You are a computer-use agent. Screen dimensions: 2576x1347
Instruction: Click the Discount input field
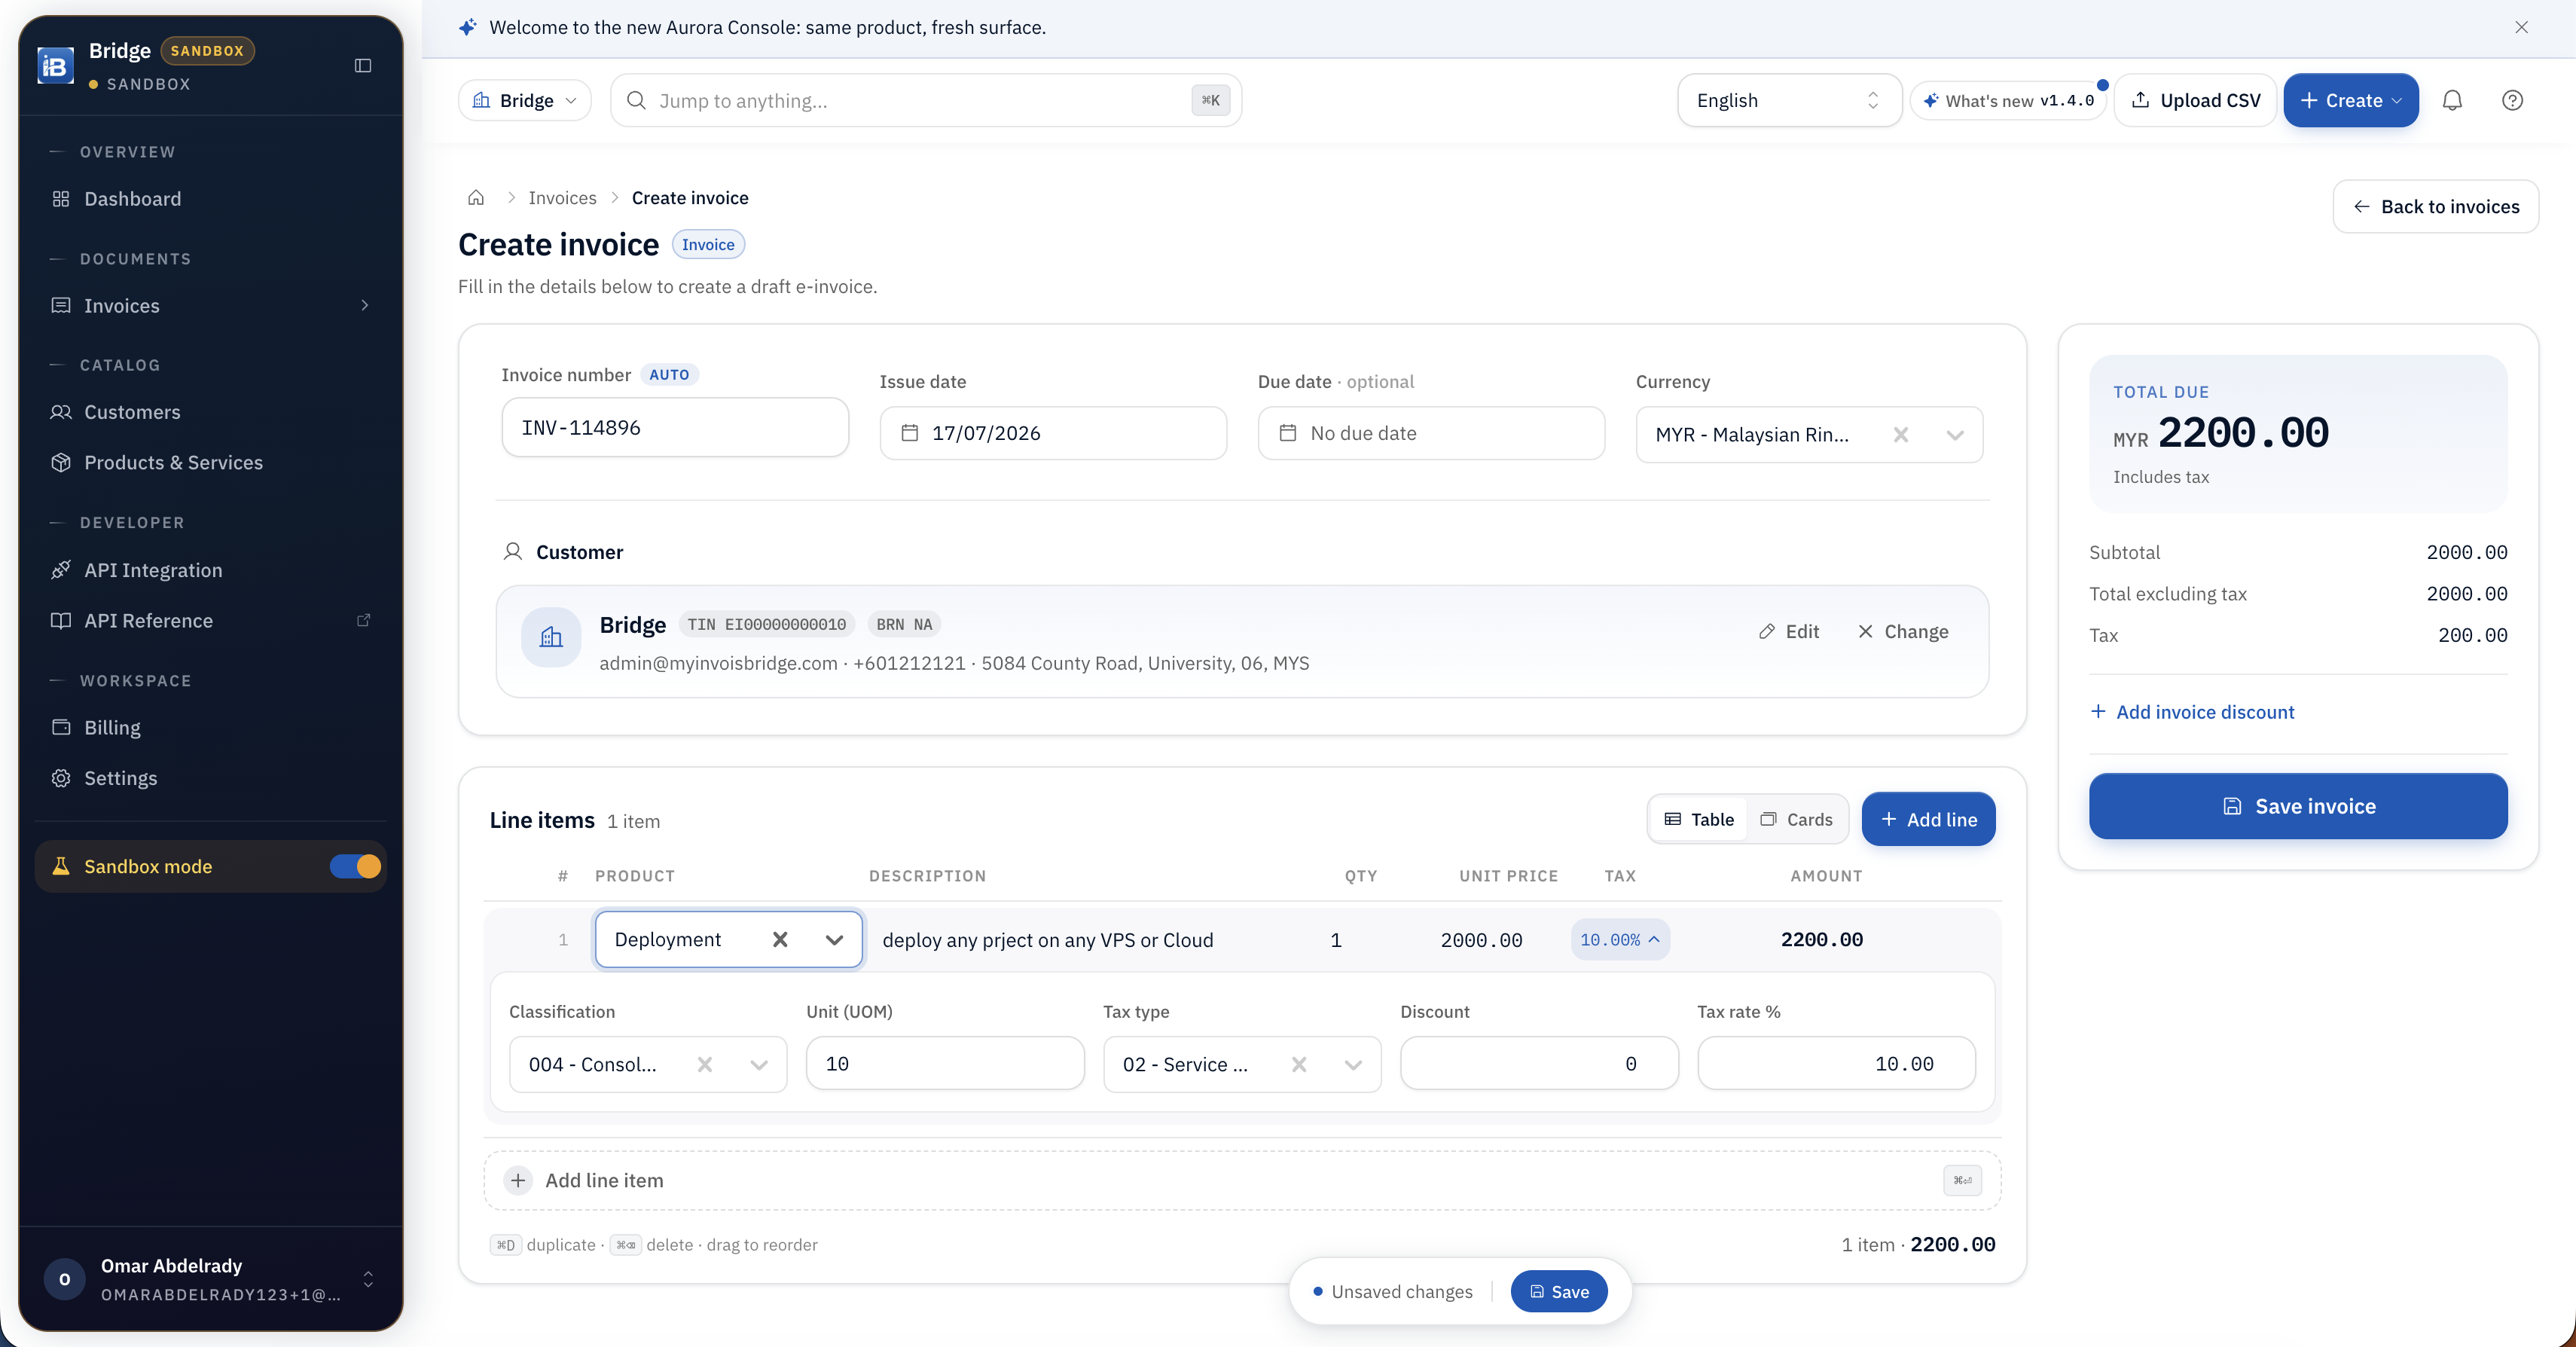click(1539, 1063)
